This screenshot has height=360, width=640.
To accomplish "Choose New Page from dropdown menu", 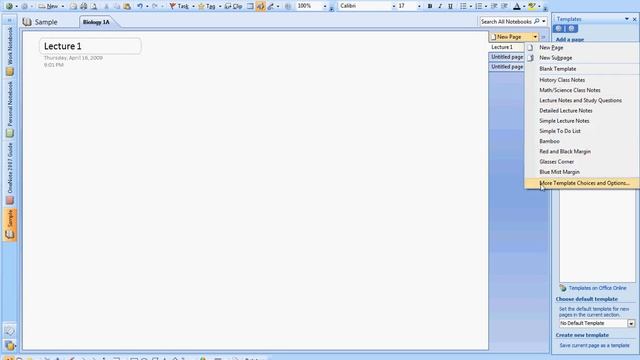I will (582, 48).
